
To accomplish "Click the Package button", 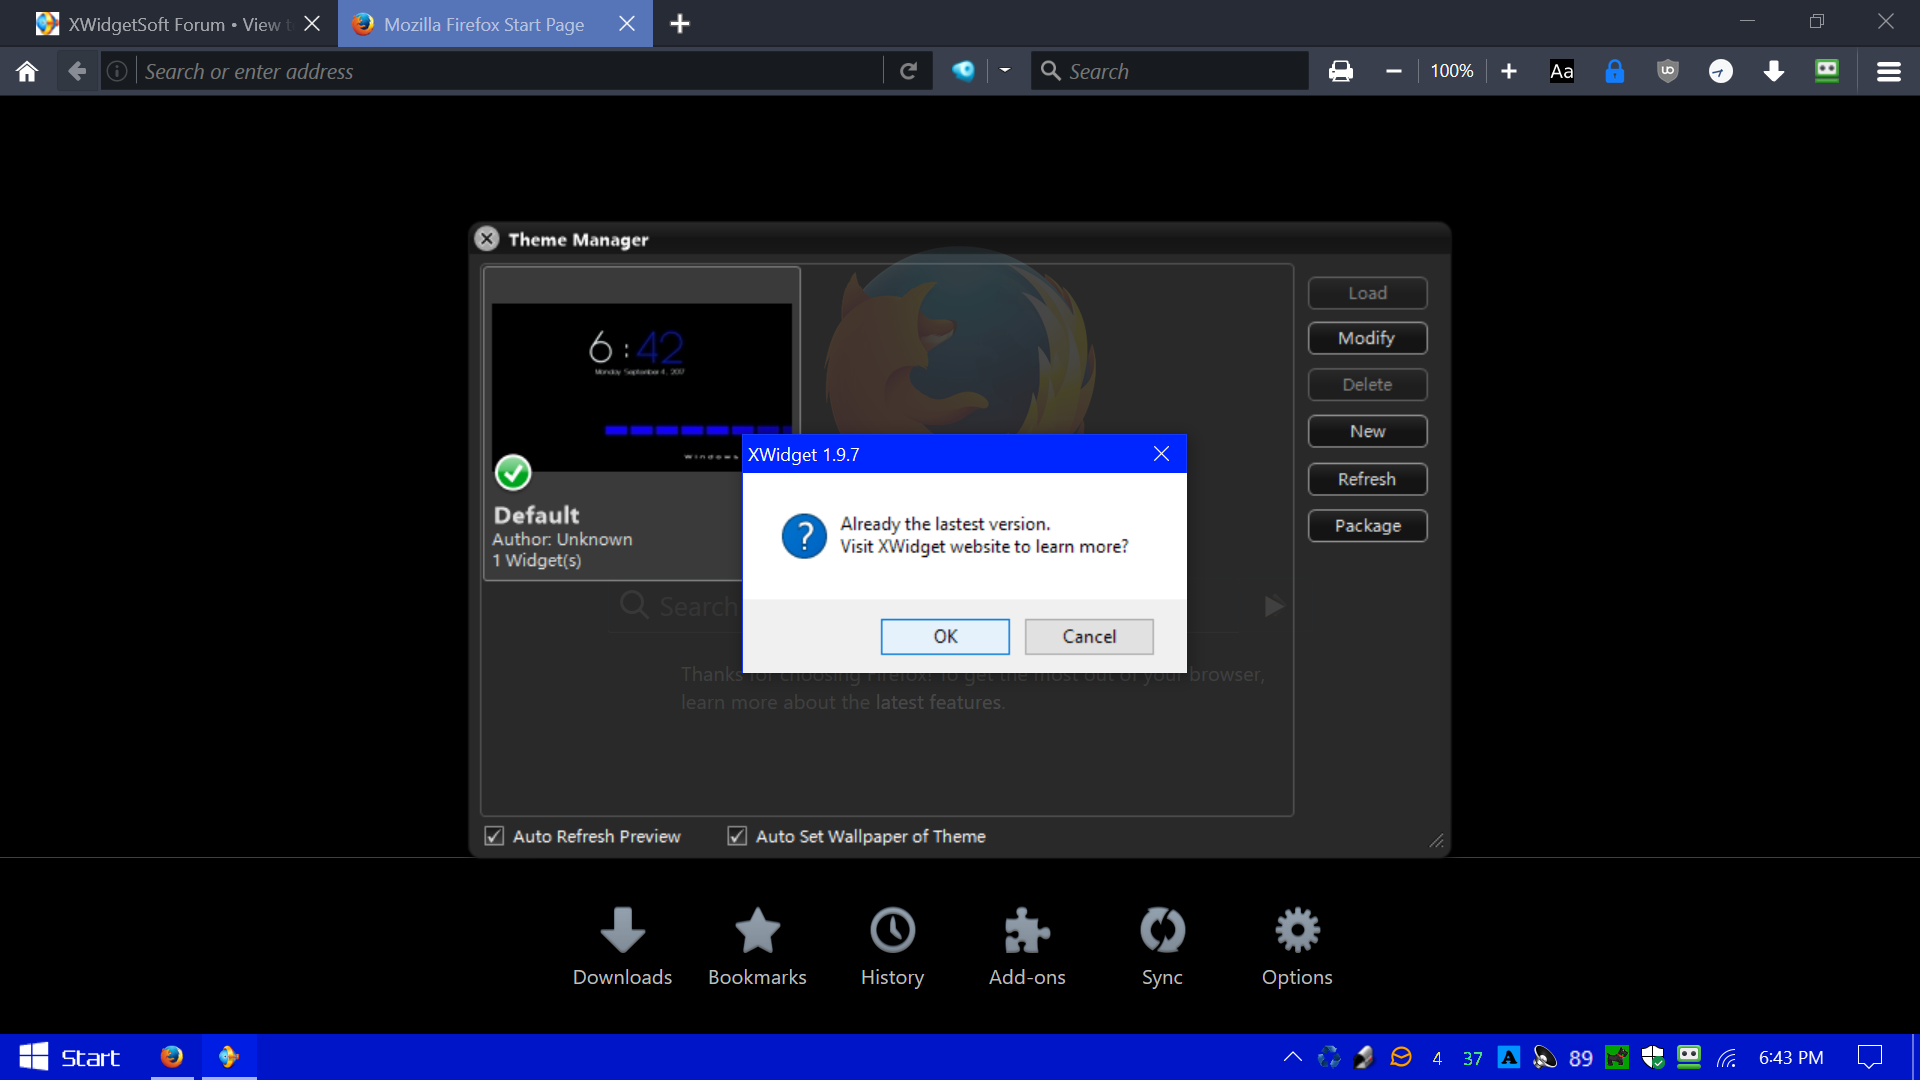I will [x=1367, y=526].
